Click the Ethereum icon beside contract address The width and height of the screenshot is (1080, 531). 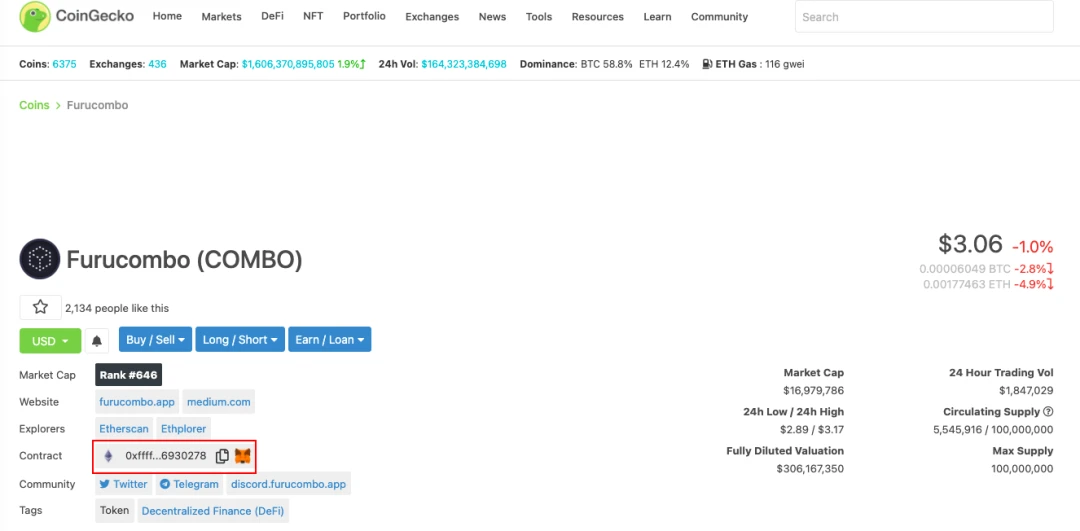click(x=109, y=456)
